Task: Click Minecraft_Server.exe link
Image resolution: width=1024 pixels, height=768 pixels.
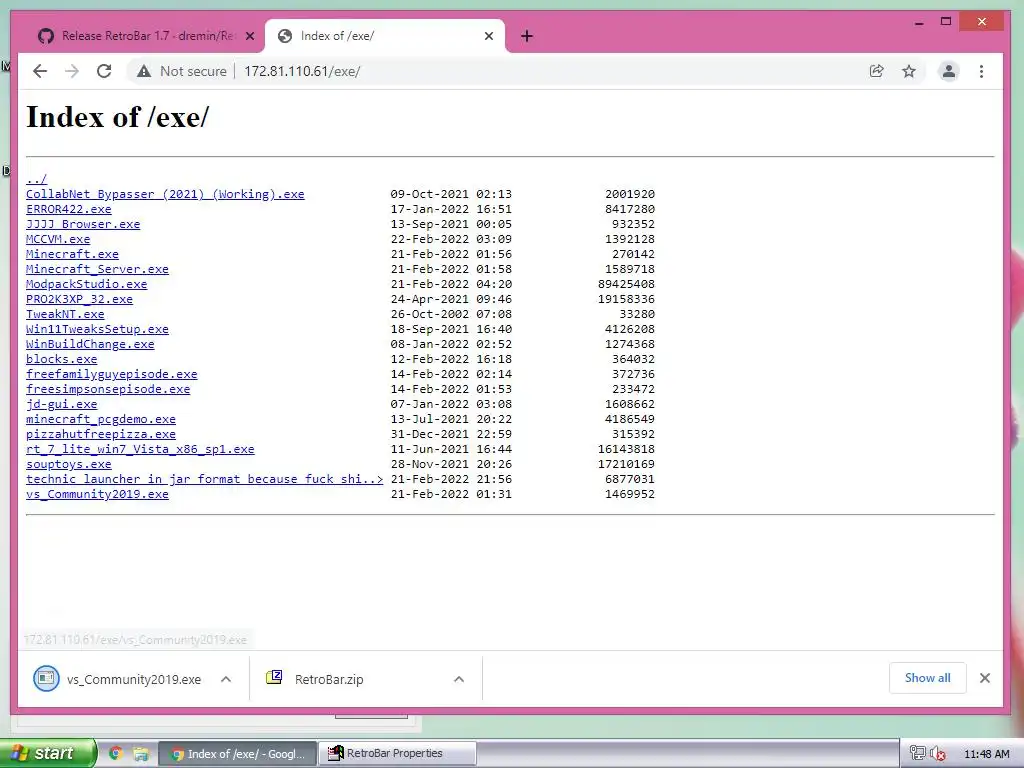Action: point(97,269)
